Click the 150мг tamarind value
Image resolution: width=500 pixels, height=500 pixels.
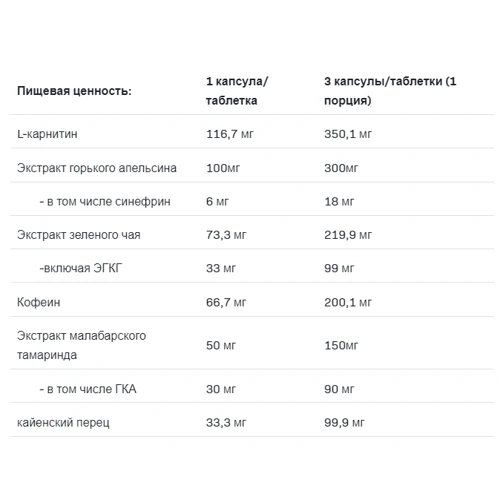(341, 345)
